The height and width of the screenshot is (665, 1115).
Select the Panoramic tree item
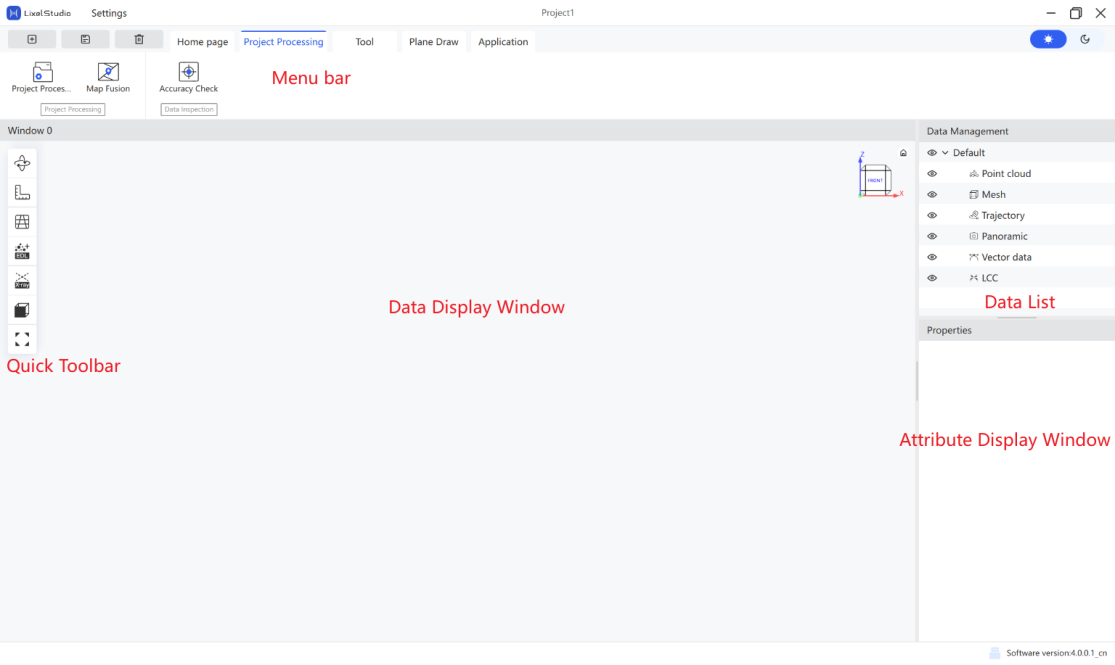point(1004,236)
